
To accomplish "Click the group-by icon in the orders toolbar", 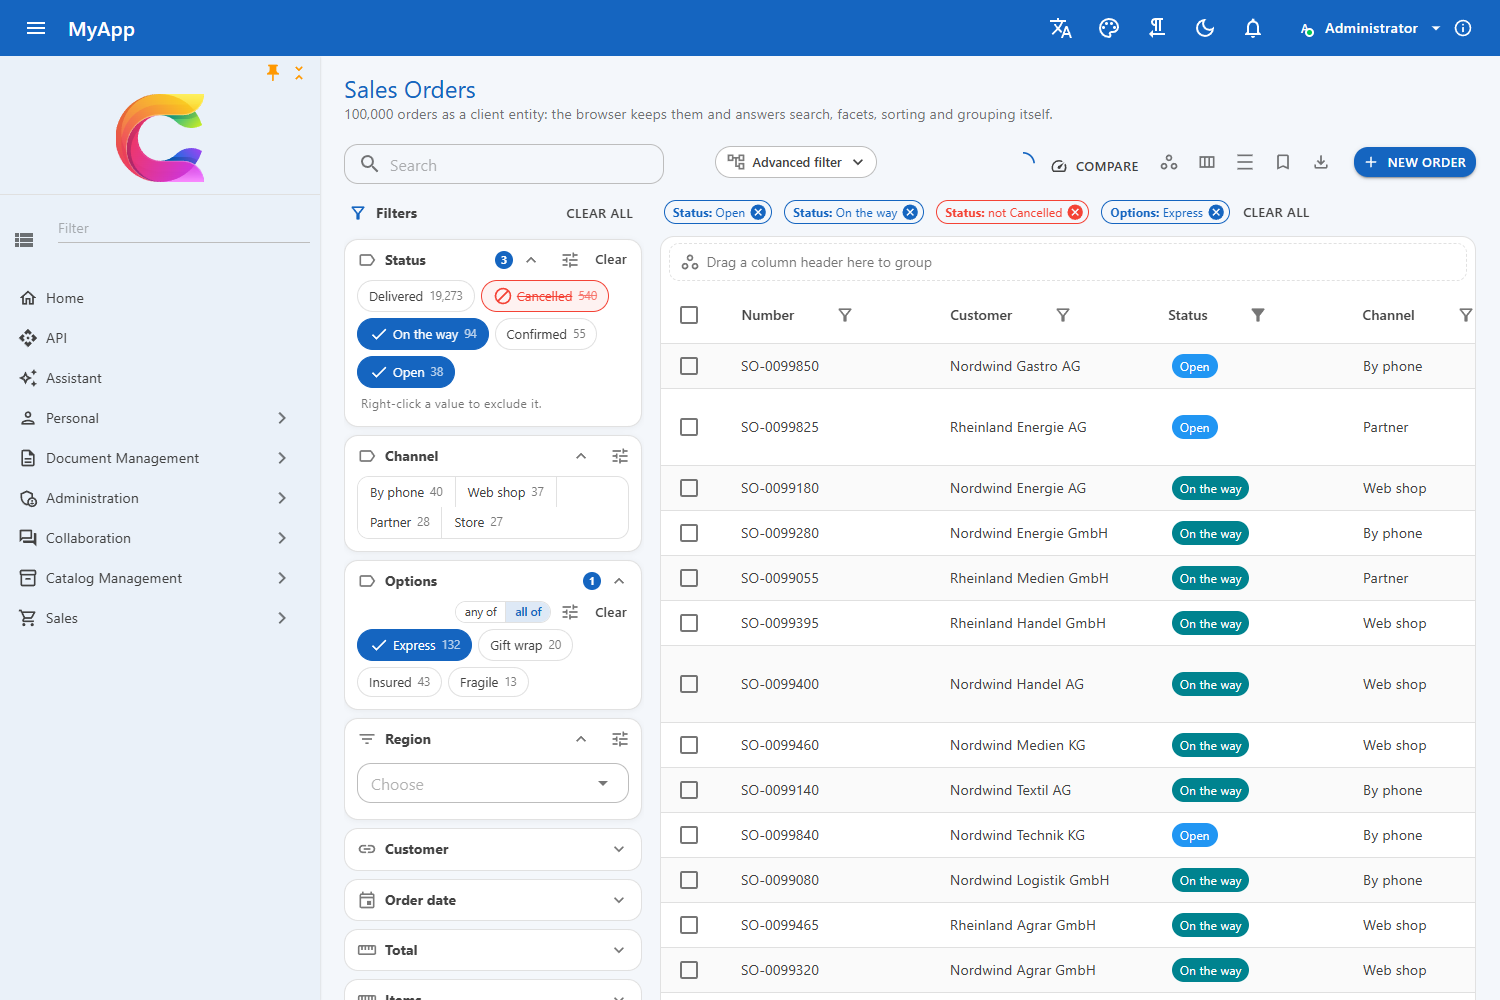I will [1169, 162].
